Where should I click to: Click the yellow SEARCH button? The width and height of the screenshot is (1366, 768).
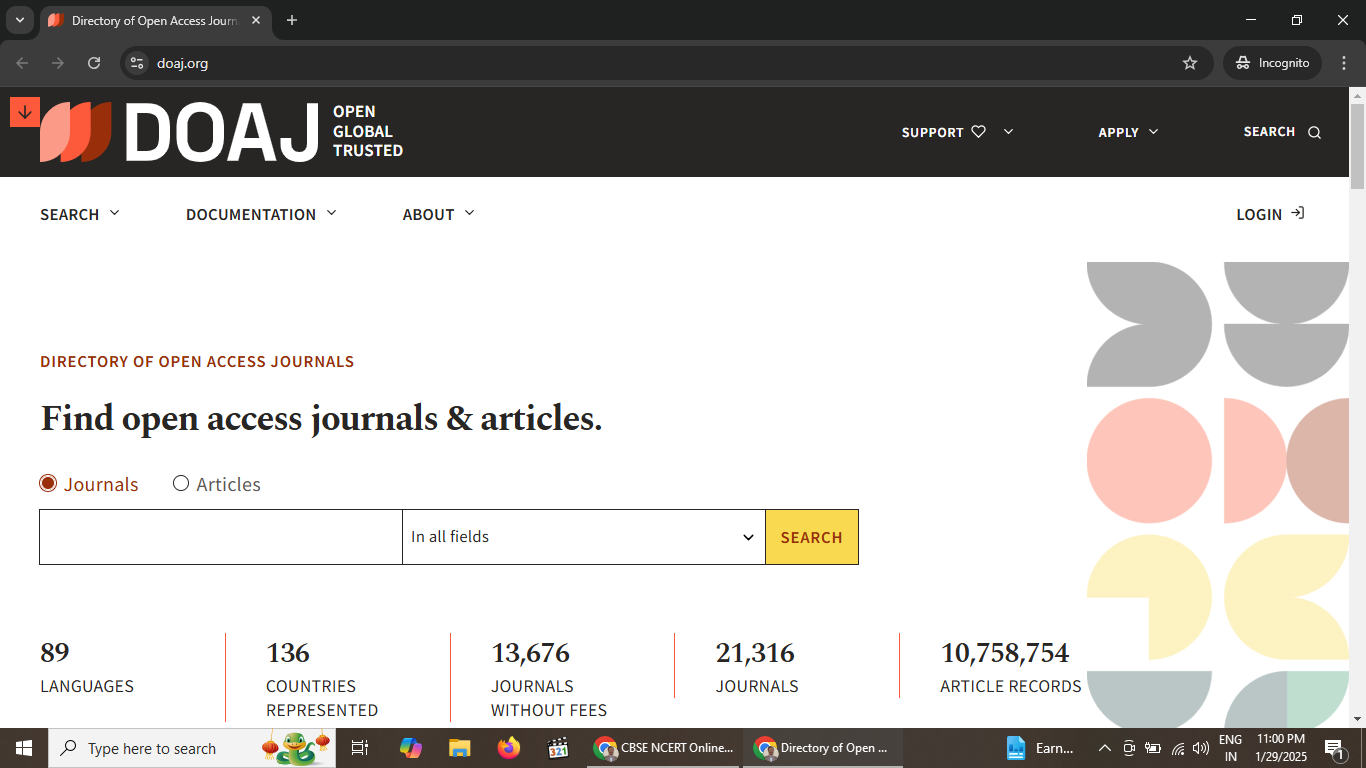pos(812,537)
